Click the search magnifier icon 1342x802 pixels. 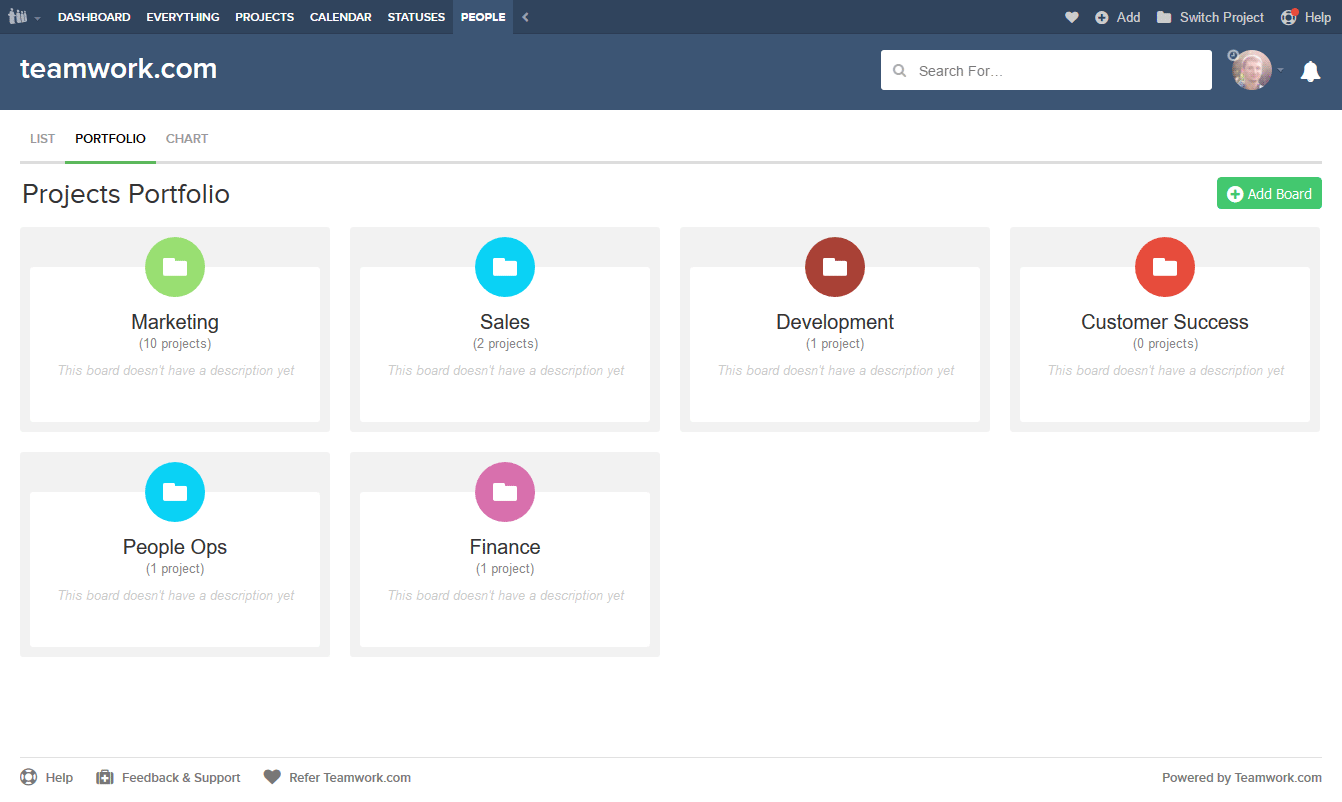(900, 71)
